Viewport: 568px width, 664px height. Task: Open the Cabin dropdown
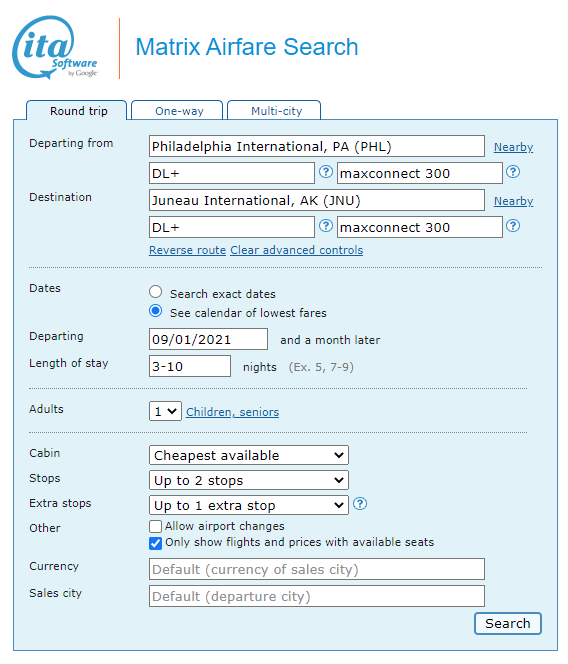[249, 455]
